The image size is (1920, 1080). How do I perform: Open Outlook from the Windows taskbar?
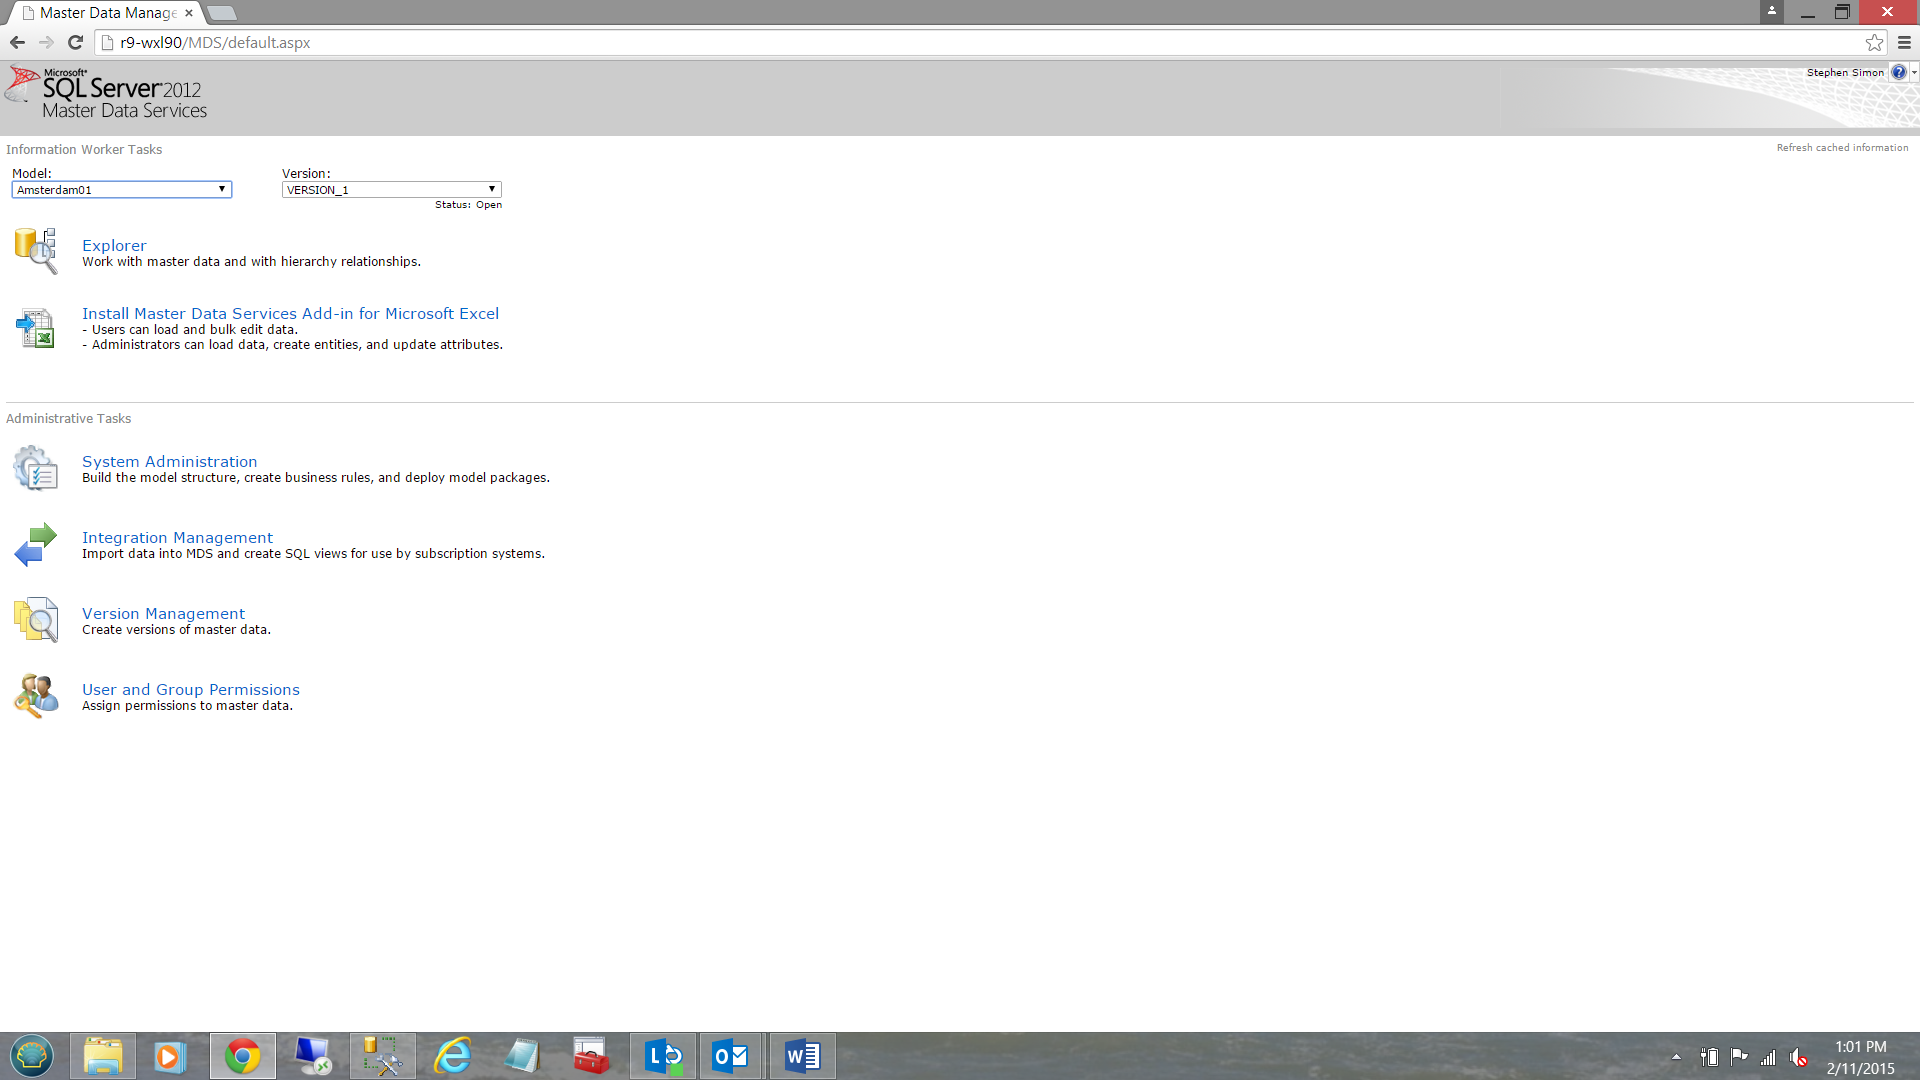[731, 1056]
